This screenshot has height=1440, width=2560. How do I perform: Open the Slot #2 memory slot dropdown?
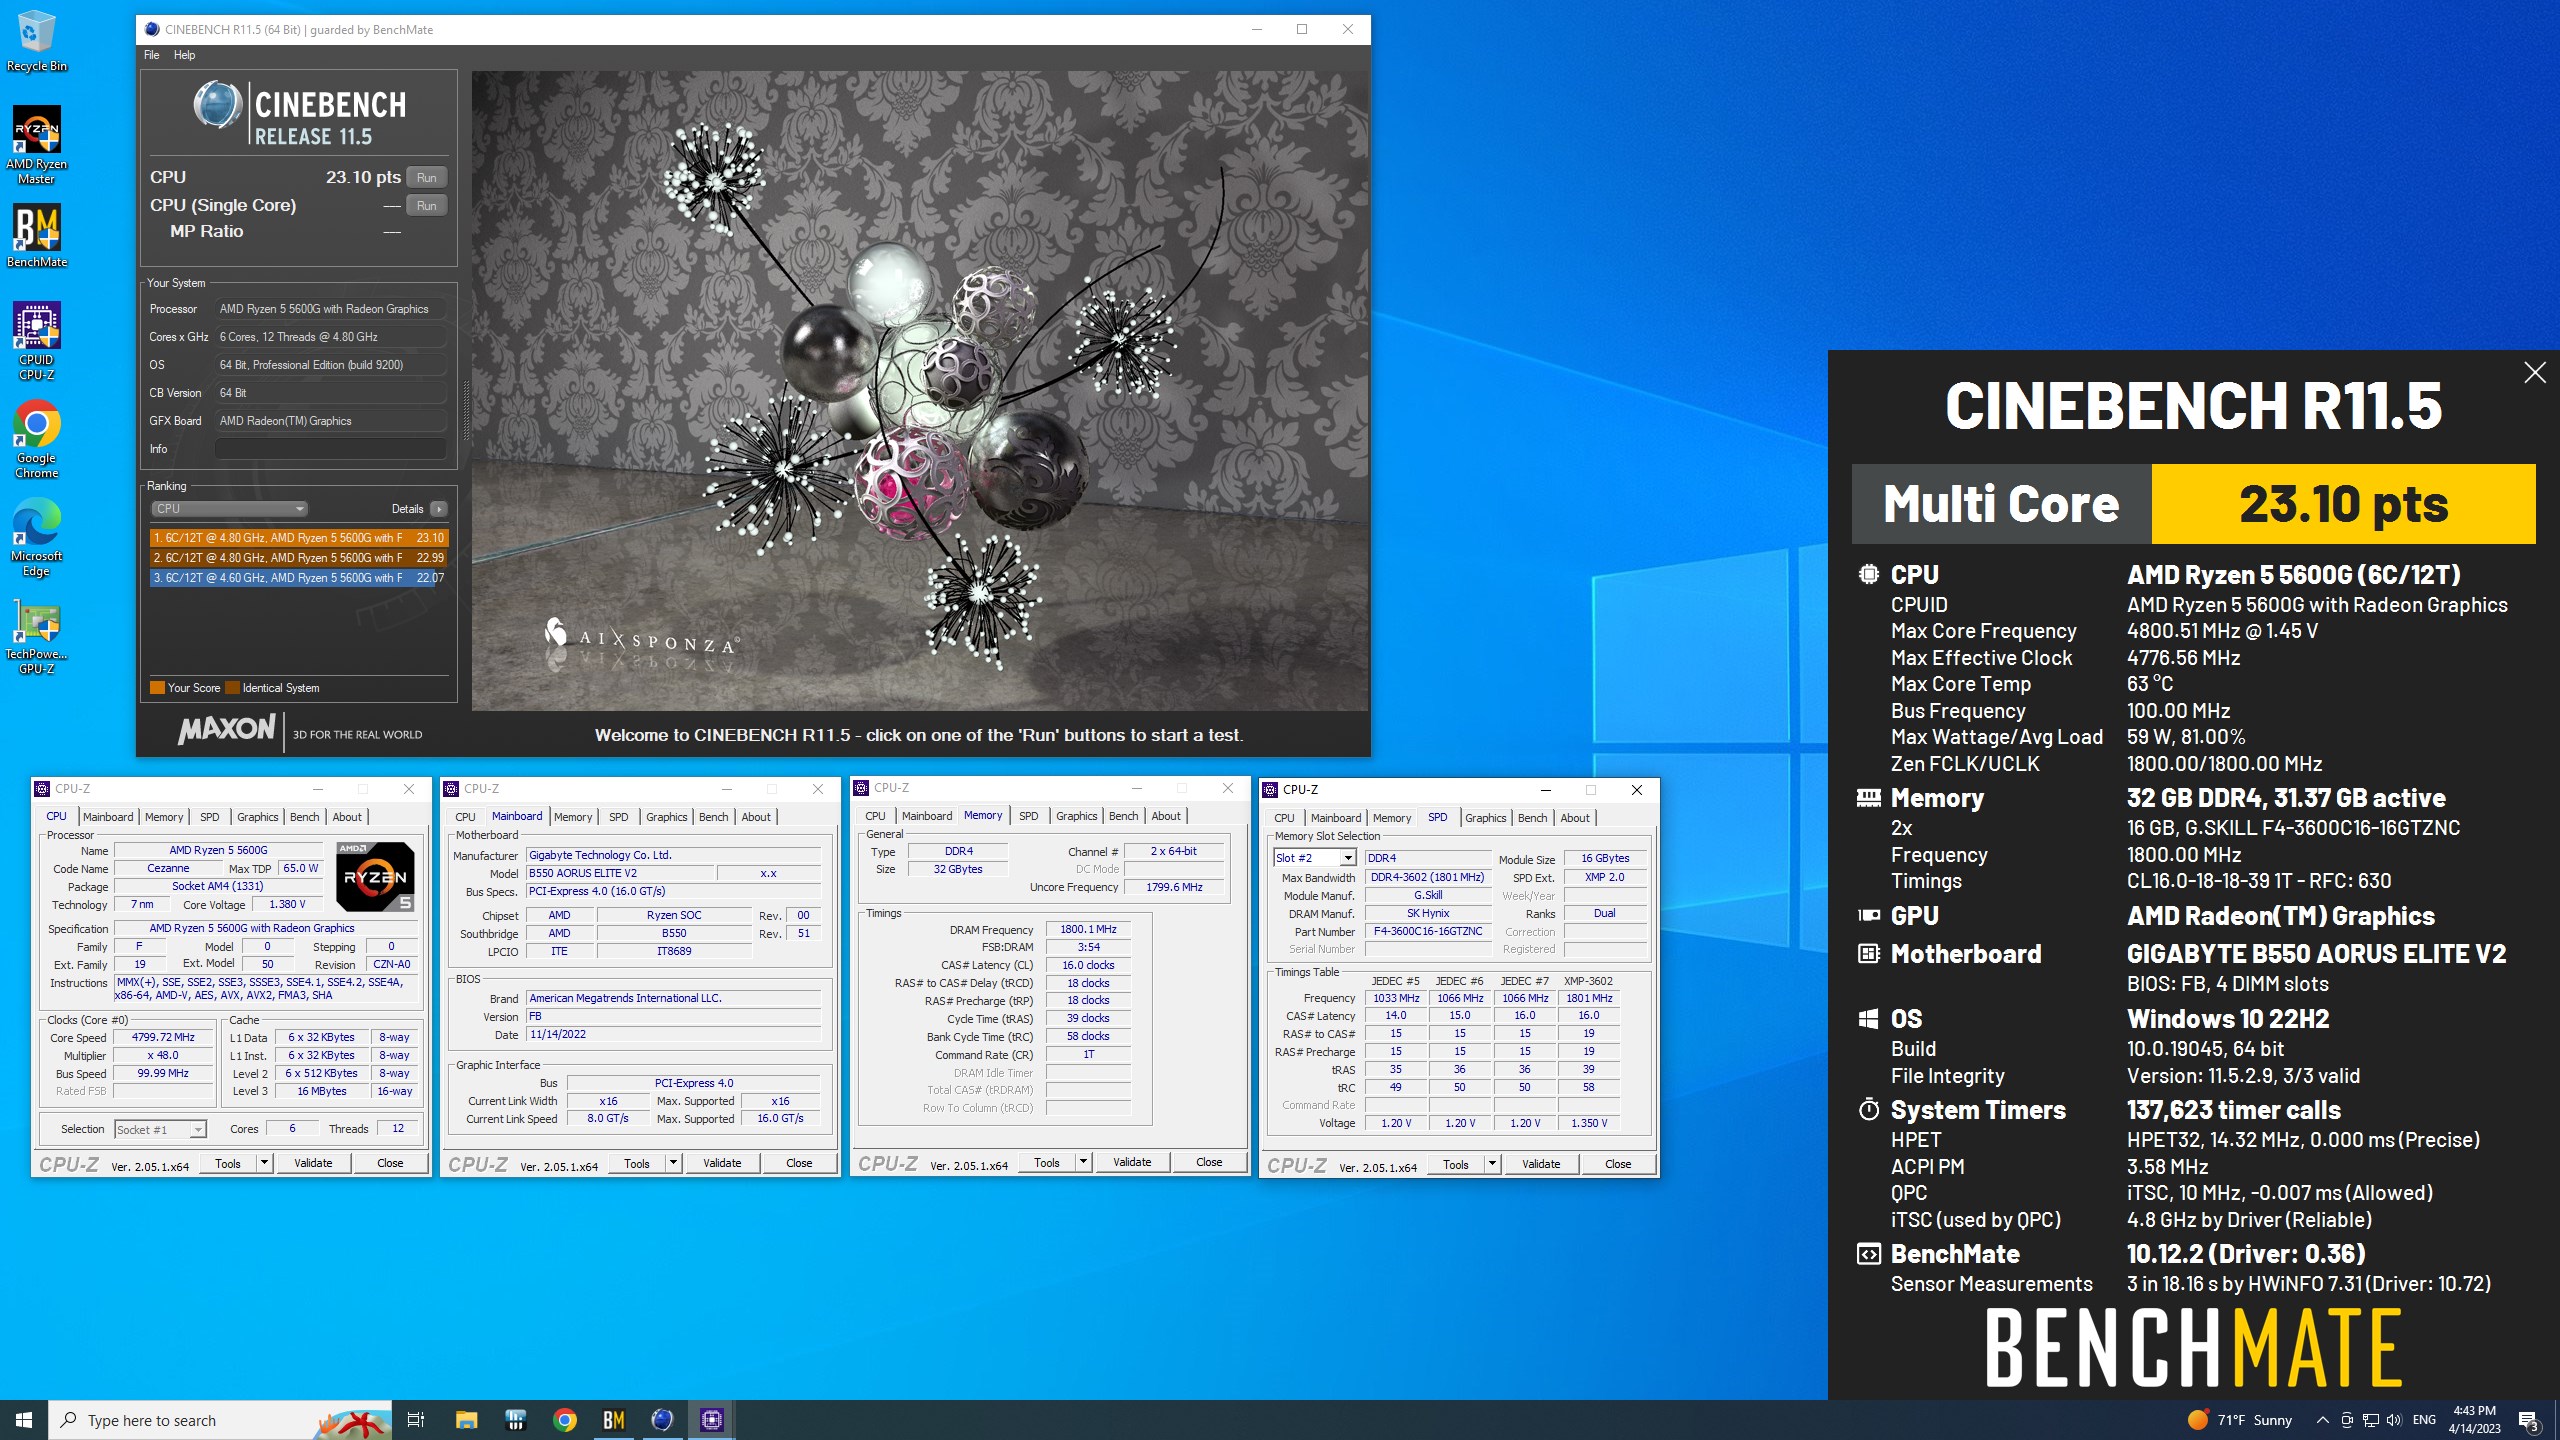click(x=1314, y=858)
